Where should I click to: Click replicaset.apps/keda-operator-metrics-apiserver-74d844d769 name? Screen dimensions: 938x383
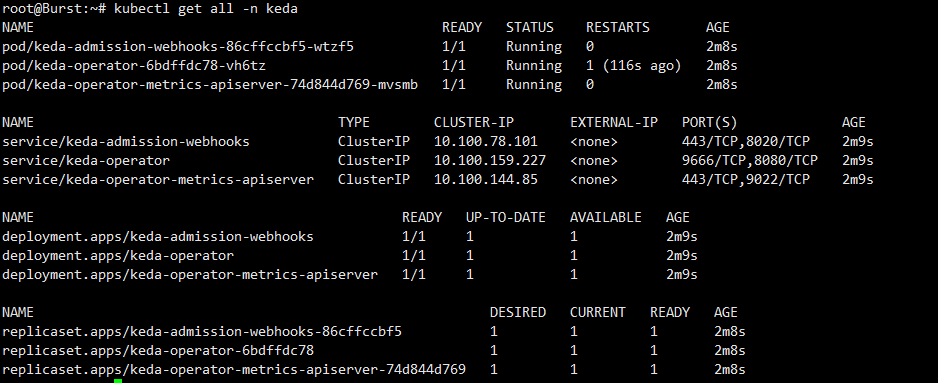(234, 370)
